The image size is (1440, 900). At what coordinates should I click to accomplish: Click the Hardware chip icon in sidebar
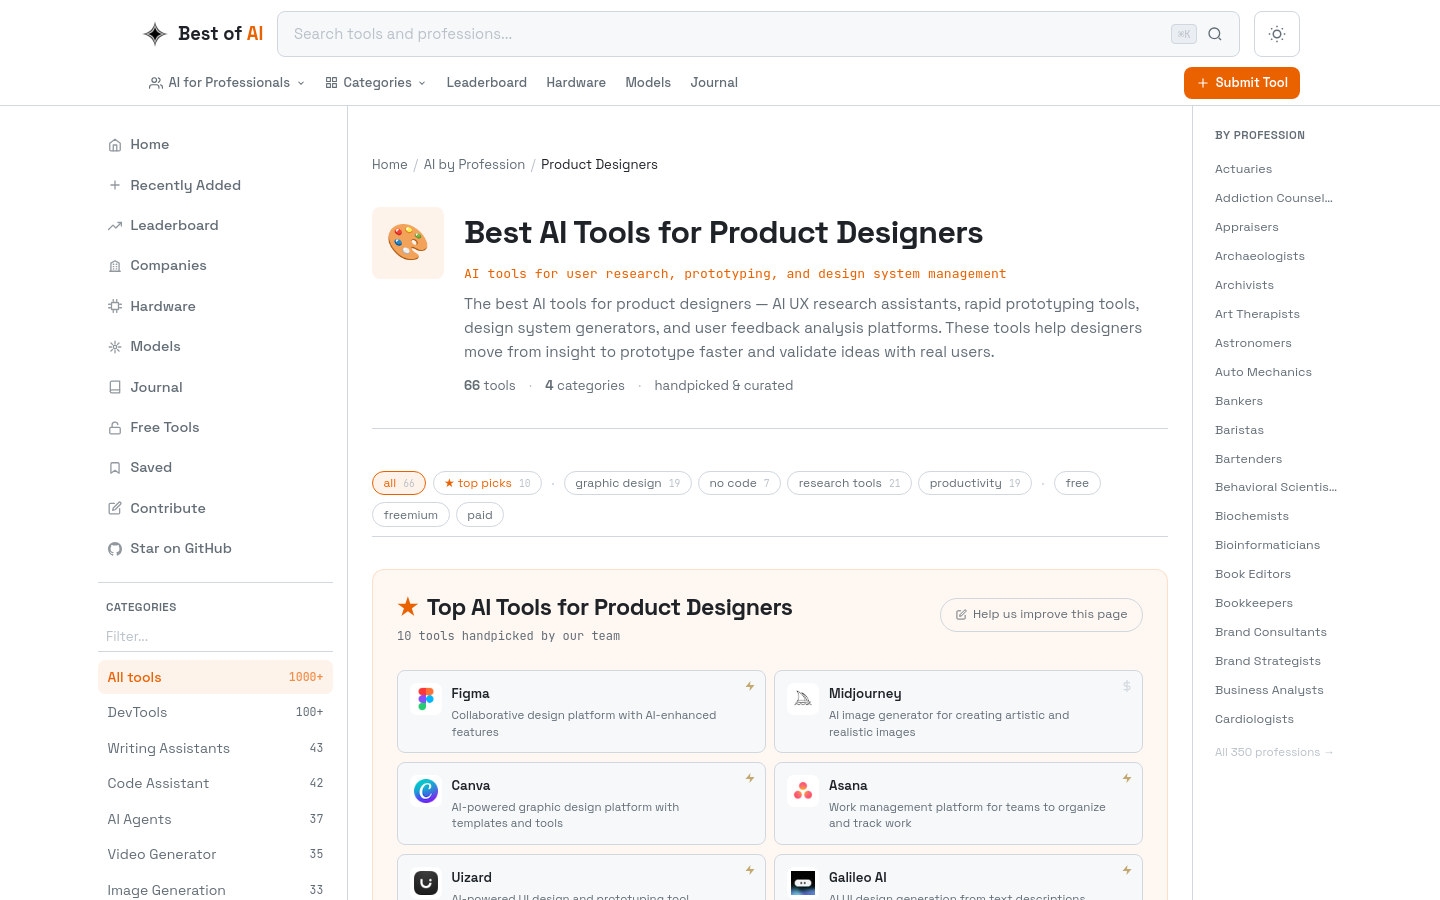coord(115,306)
